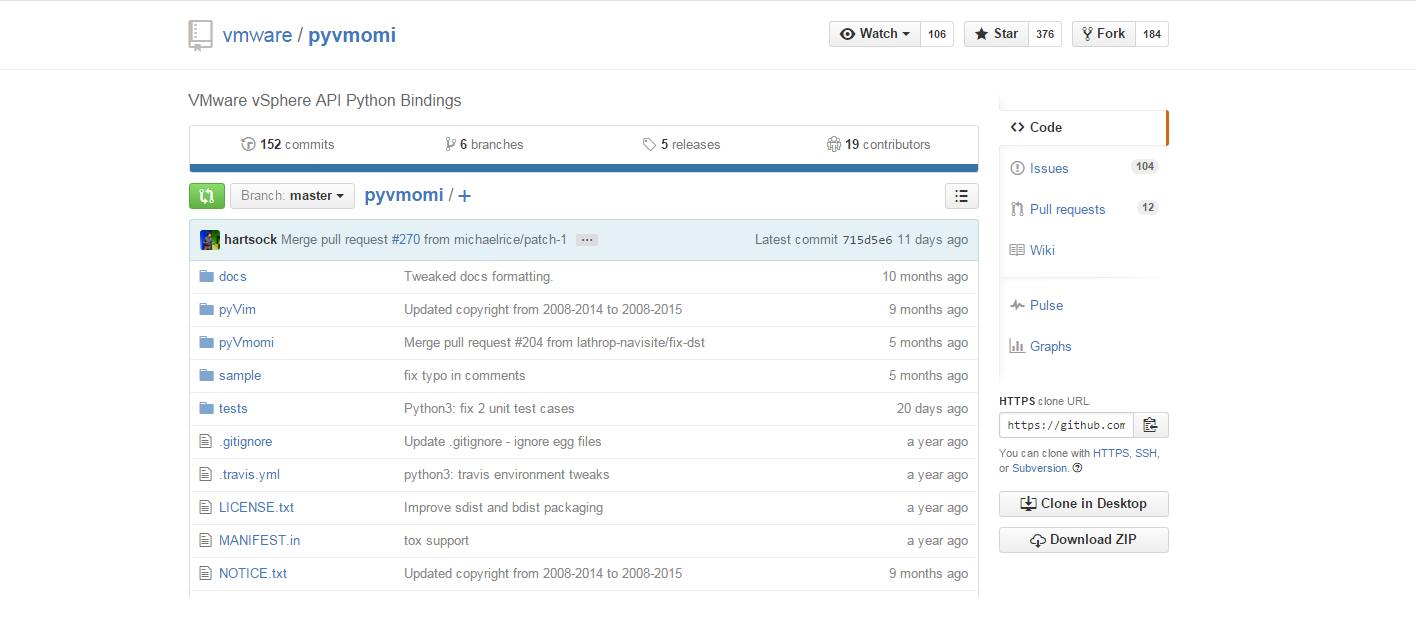Click the repository book icon beside vmware
The image size is (1416, 630).
pyautogui.click(x=200, y=35)
